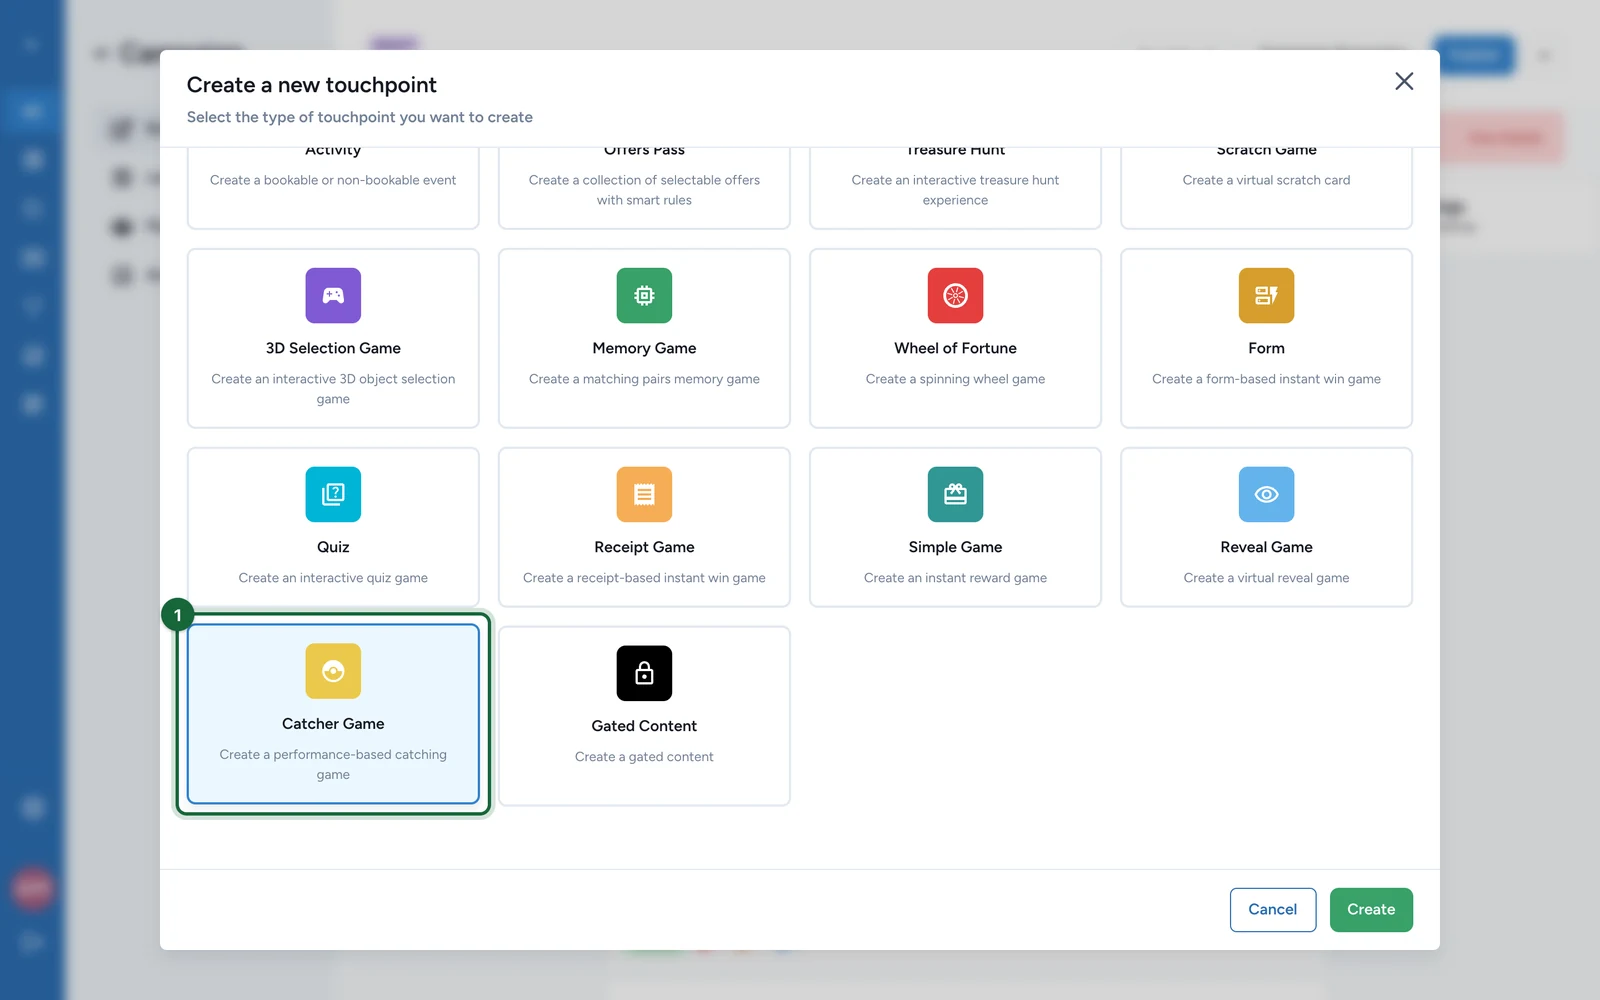Select the 3D Selection Game gamepad icon
The height and width of the screenshot is (1000, 1600).
[x=333, y=295]
